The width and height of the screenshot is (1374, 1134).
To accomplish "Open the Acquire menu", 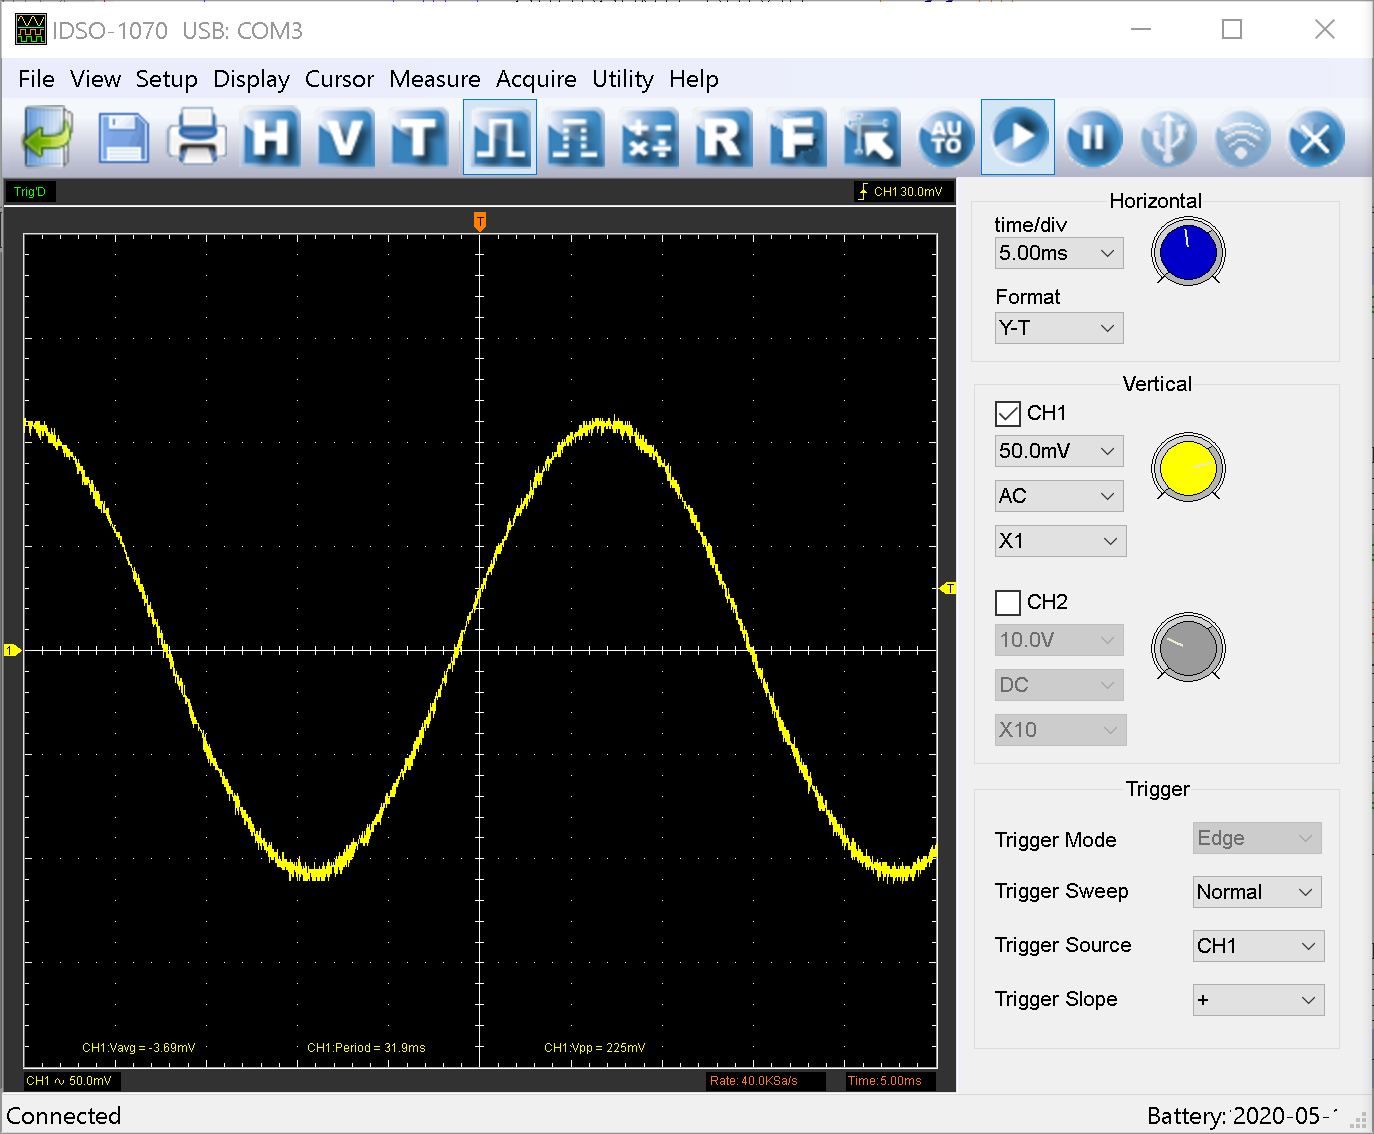I will [x=536, y=79].
